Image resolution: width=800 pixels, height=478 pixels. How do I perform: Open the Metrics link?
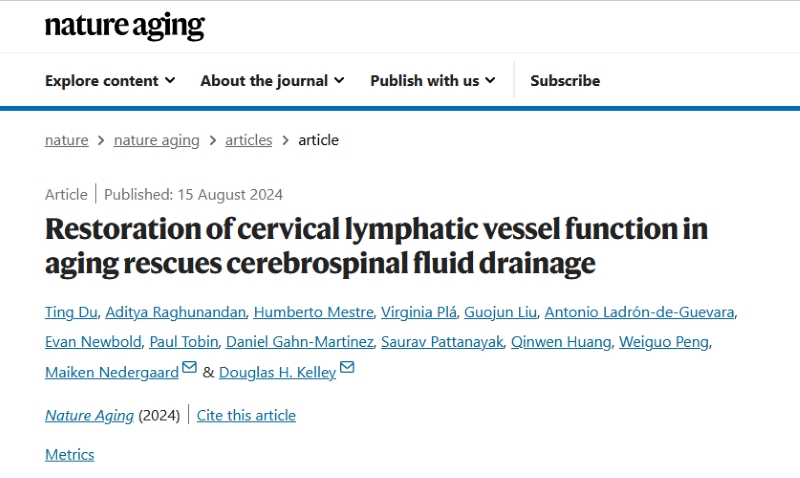(69, 454)
